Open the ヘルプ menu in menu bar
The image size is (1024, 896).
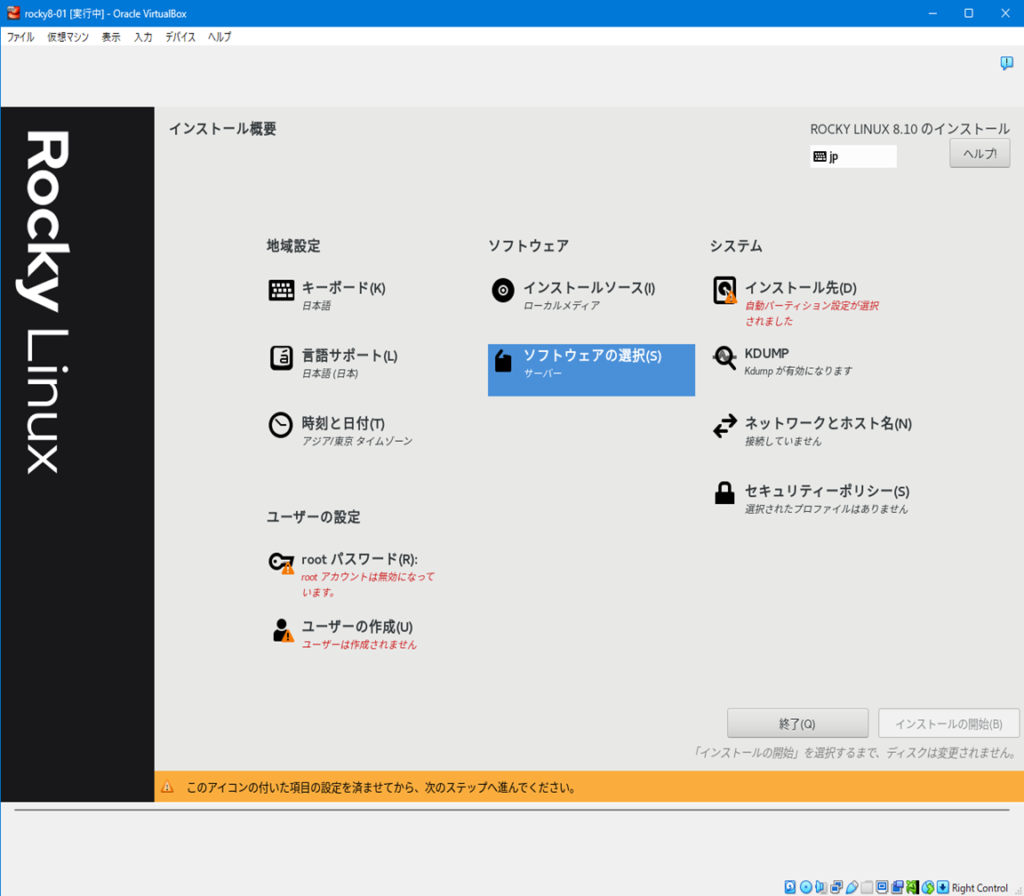(x=219, y=37)
